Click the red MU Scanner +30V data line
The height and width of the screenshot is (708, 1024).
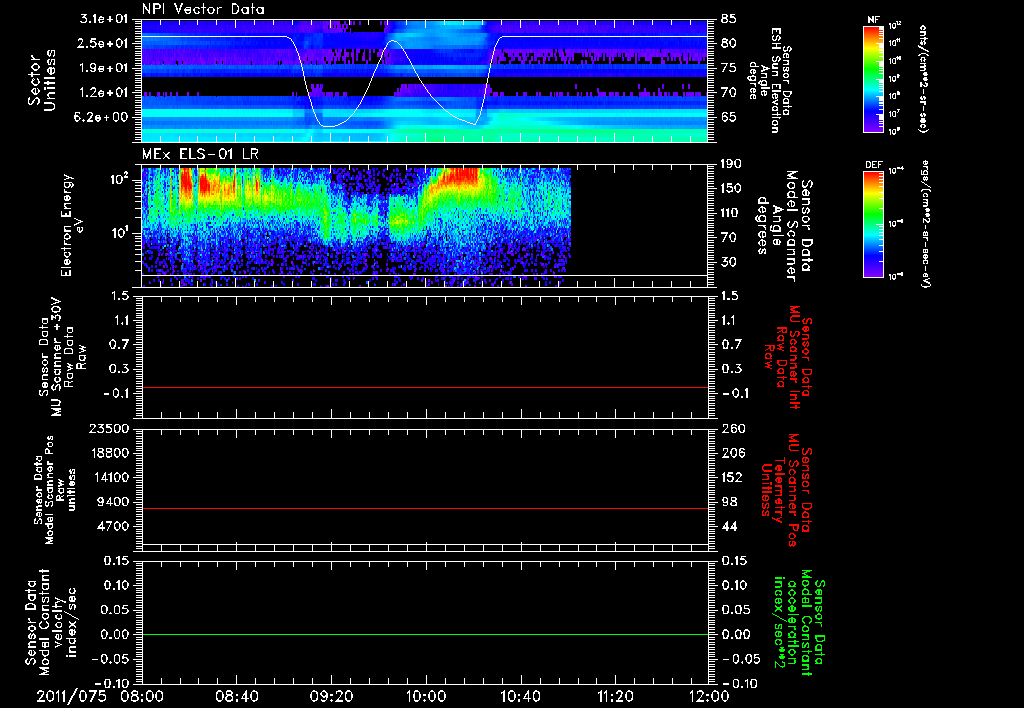click(424, 387)
